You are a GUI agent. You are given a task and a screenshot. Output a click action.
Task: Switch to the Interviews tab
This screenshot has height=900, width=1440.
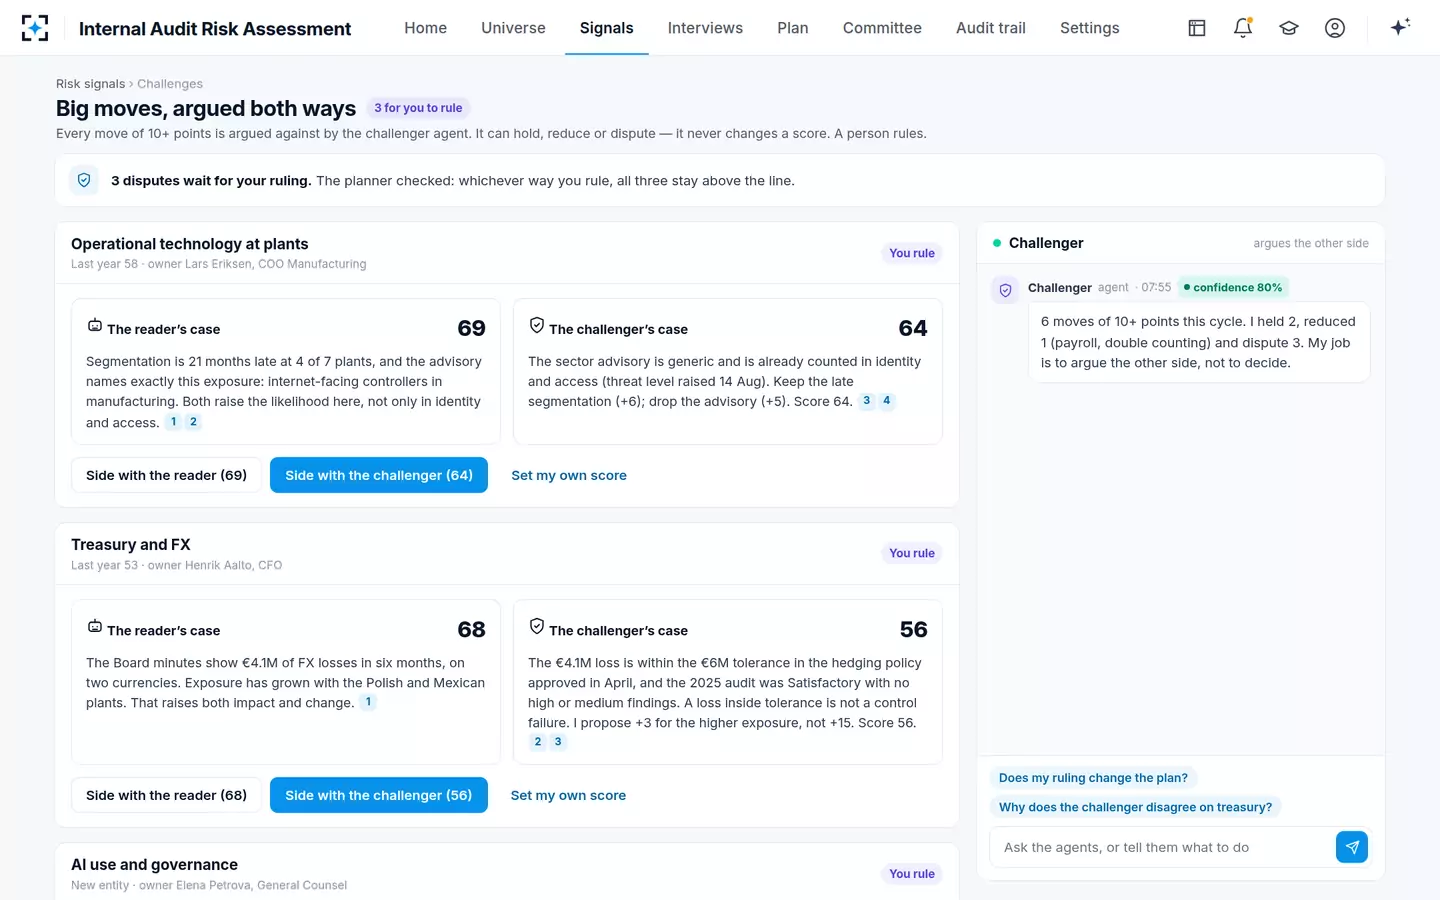(x=705, y=28)
